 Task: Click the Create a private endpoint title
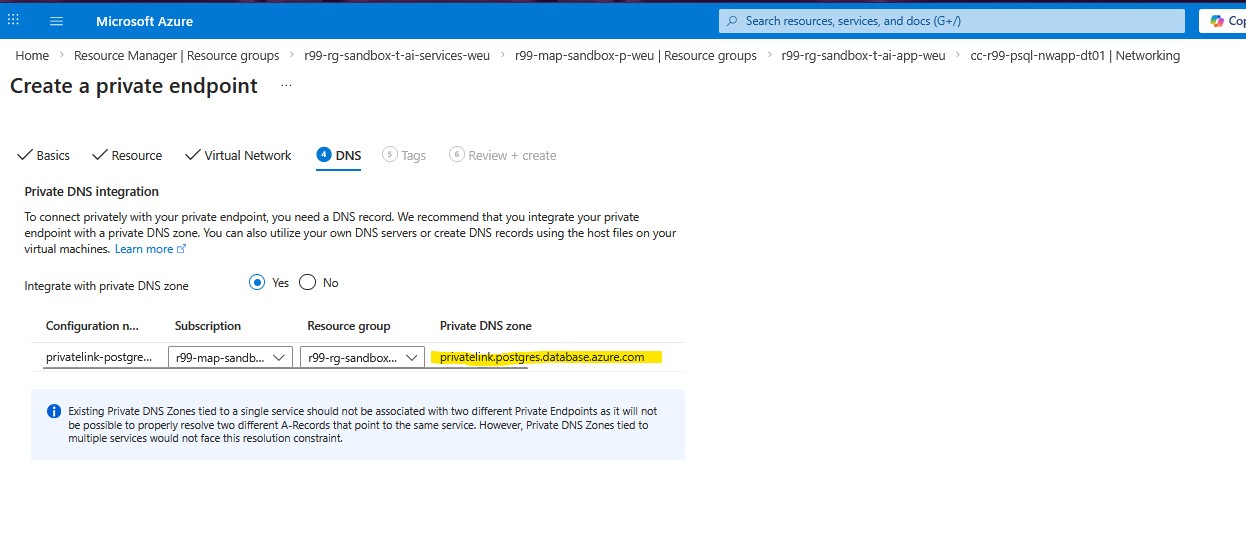tap(134, 86)
